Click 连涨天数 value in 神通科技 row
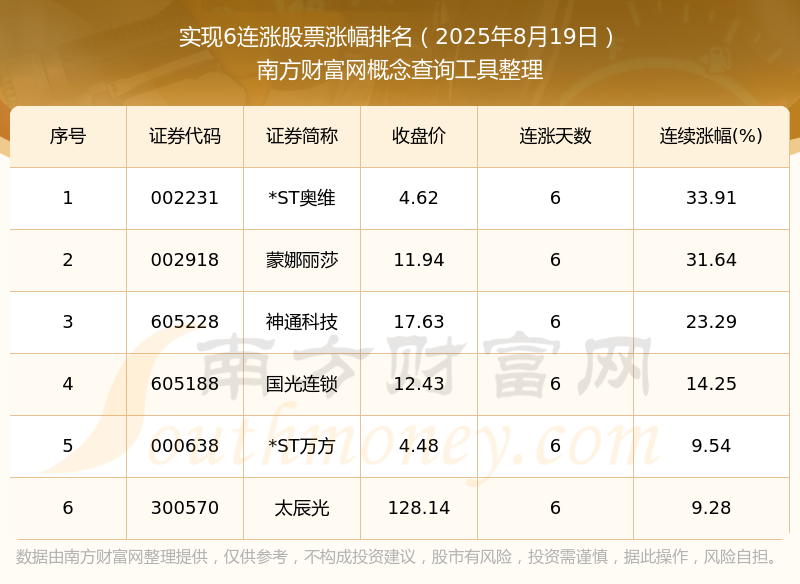The image size is (800, 584). 555,322
